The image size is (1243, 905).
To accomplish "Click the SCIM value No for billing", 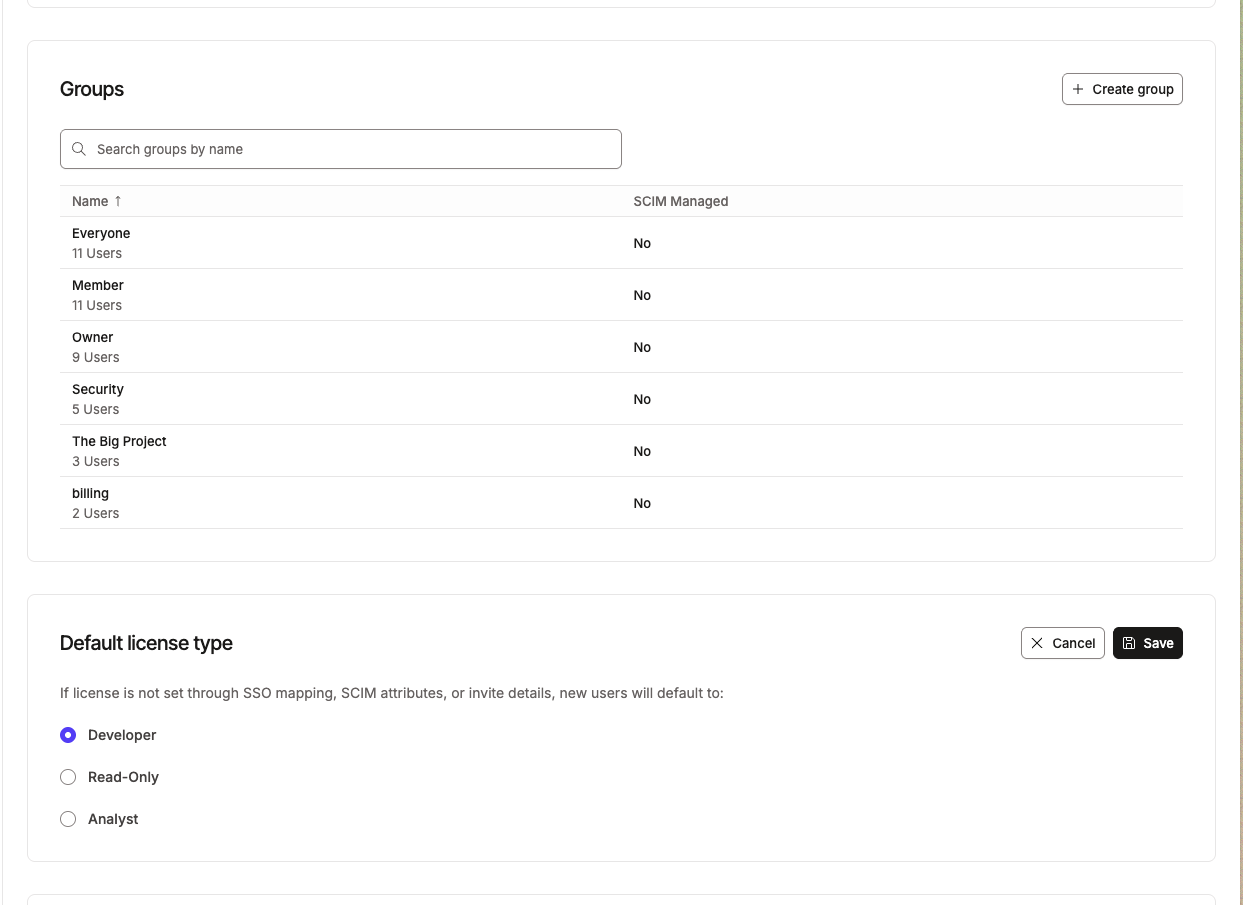I will pos(642,503).
